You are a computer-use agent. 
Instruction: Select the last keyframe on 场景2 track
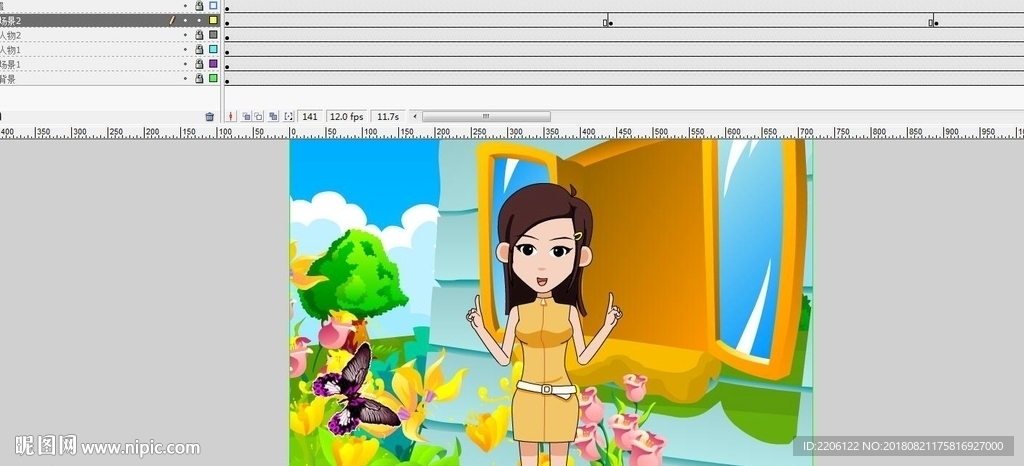point(936,23)
